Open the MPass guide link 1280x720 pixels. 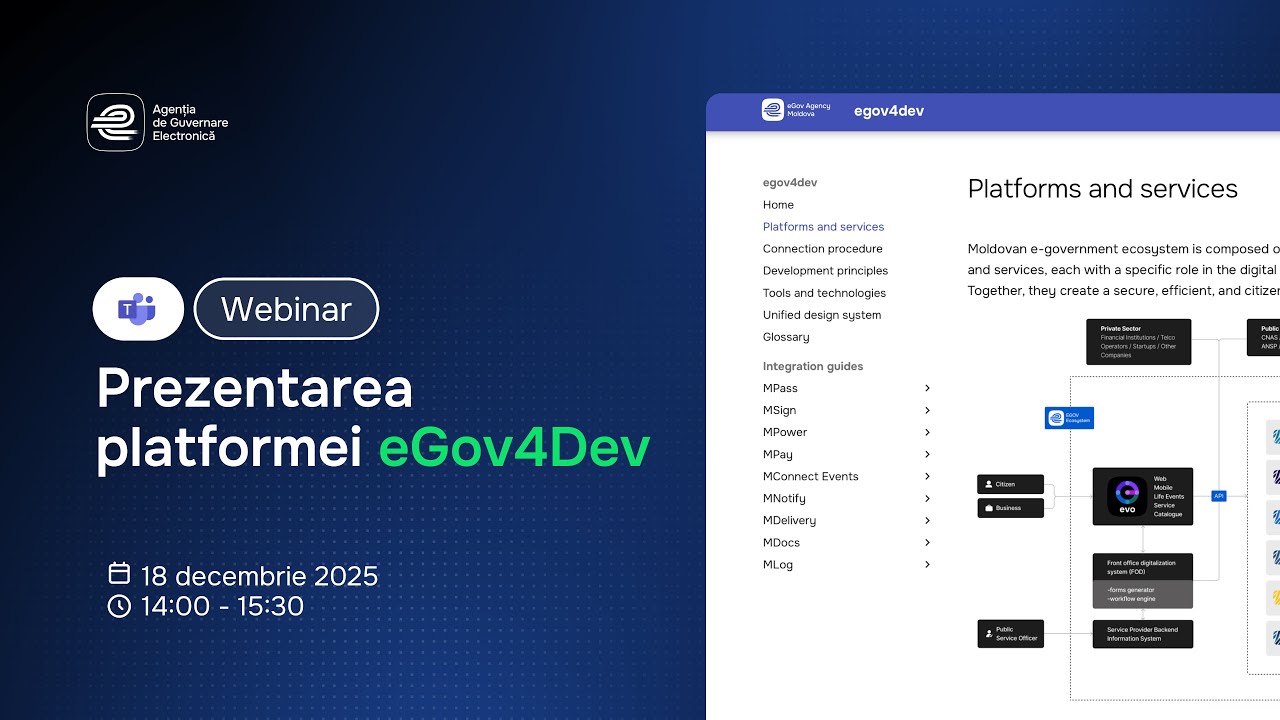click(780, 388)
